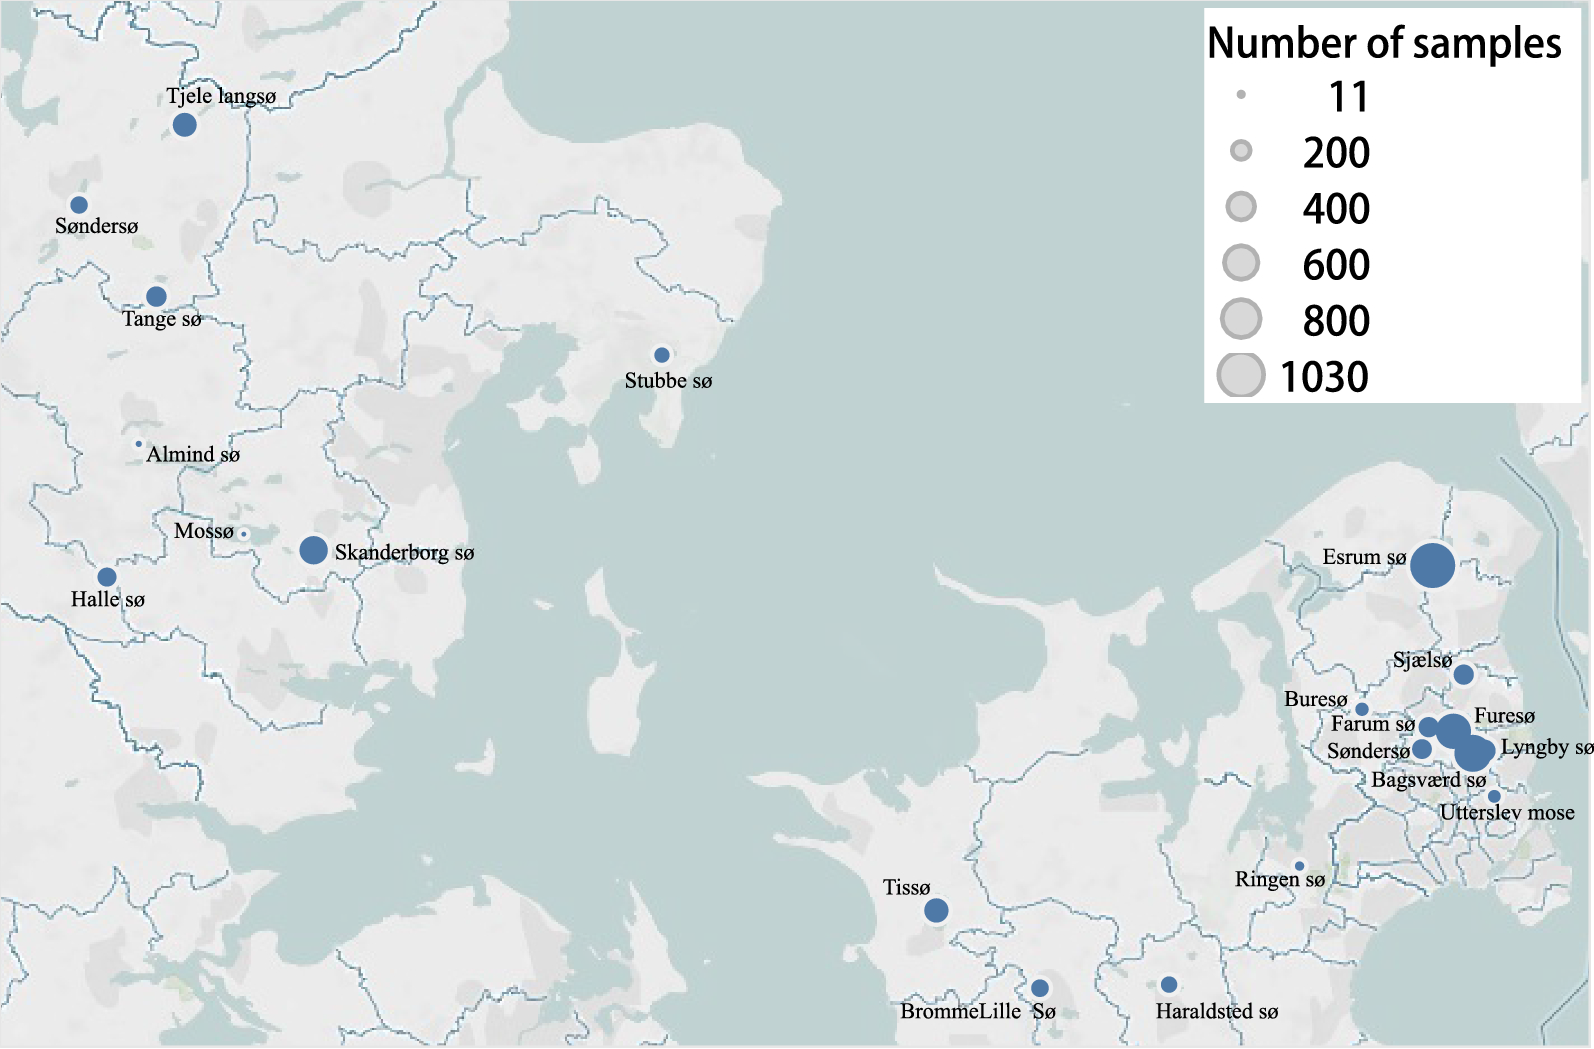
Task: Select the Almind sø tiny marker
Action: tap(138, 444)
